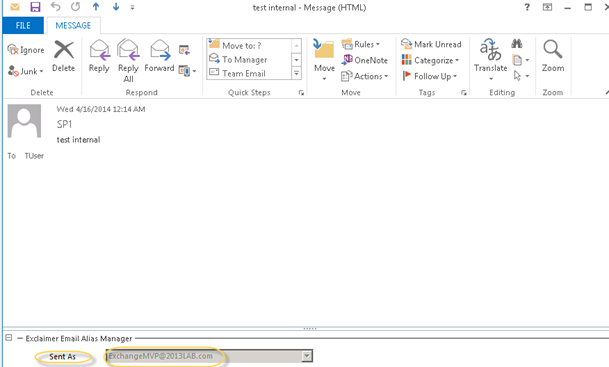Collapse the Exclaimer Email Alias Manager pane

[9, 338]
